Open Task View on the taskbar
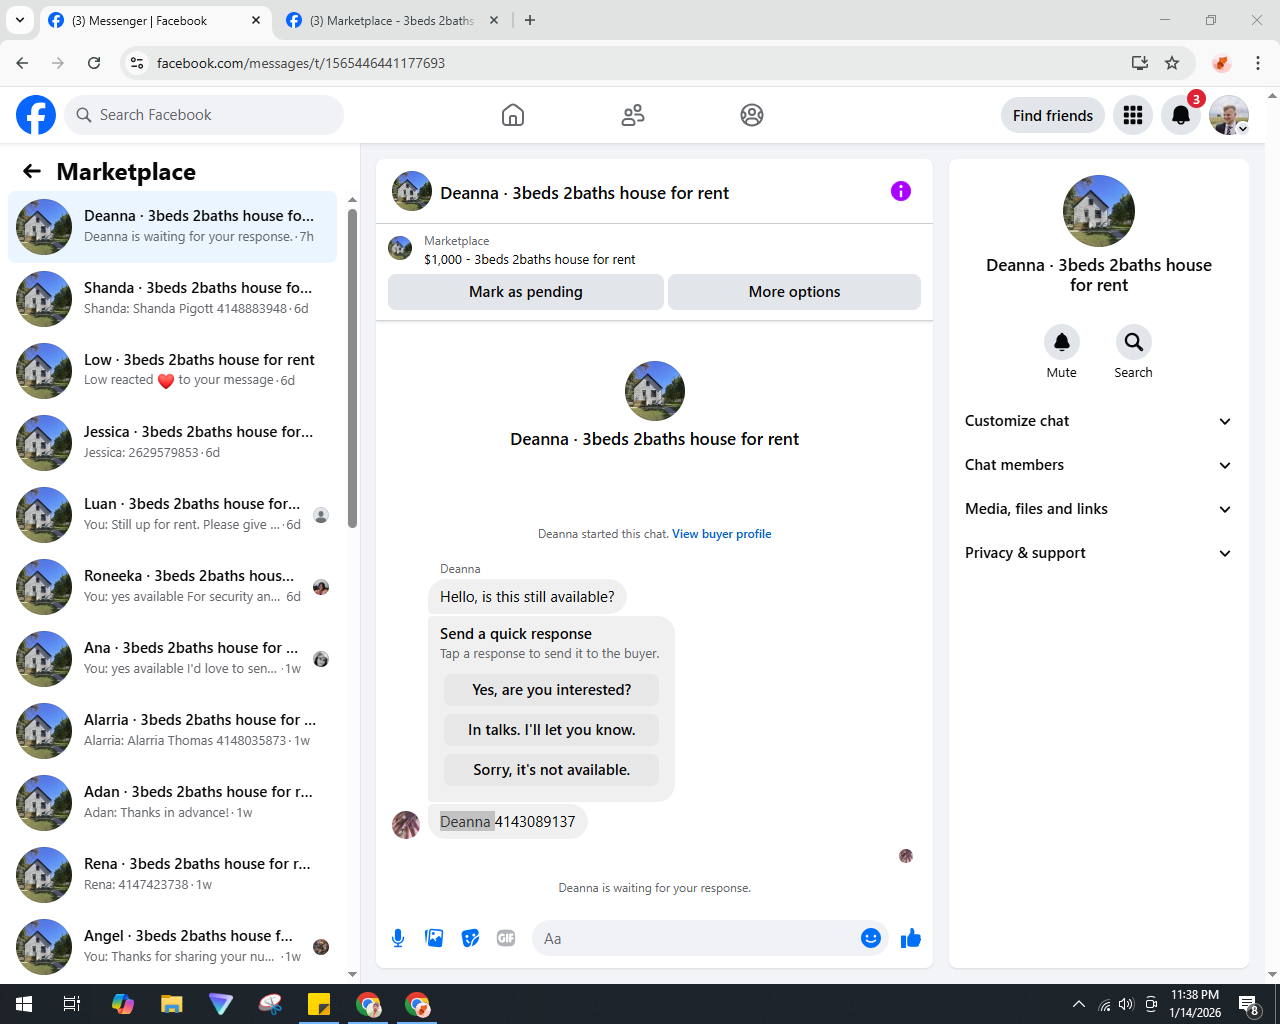This screenshot has height=1024, width=1280. click(72, 1004)
